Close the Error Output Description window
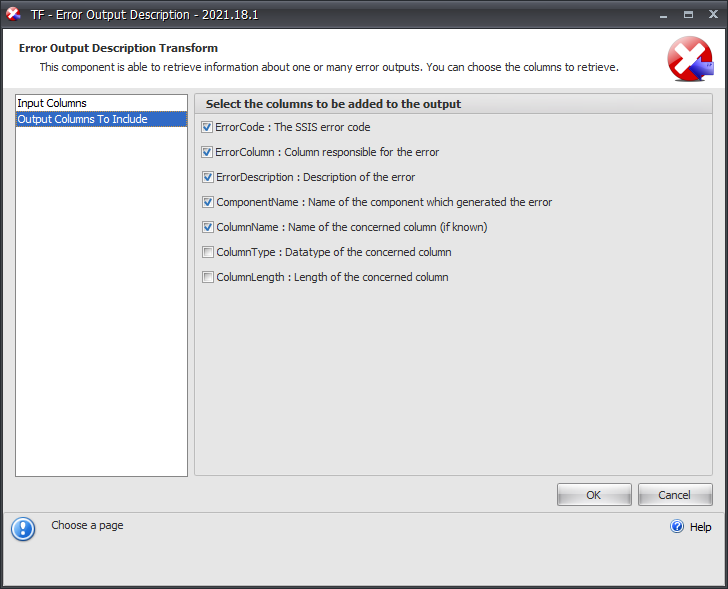Image resolution: width=728 pixels, height=589 pixels. point(714,14)
